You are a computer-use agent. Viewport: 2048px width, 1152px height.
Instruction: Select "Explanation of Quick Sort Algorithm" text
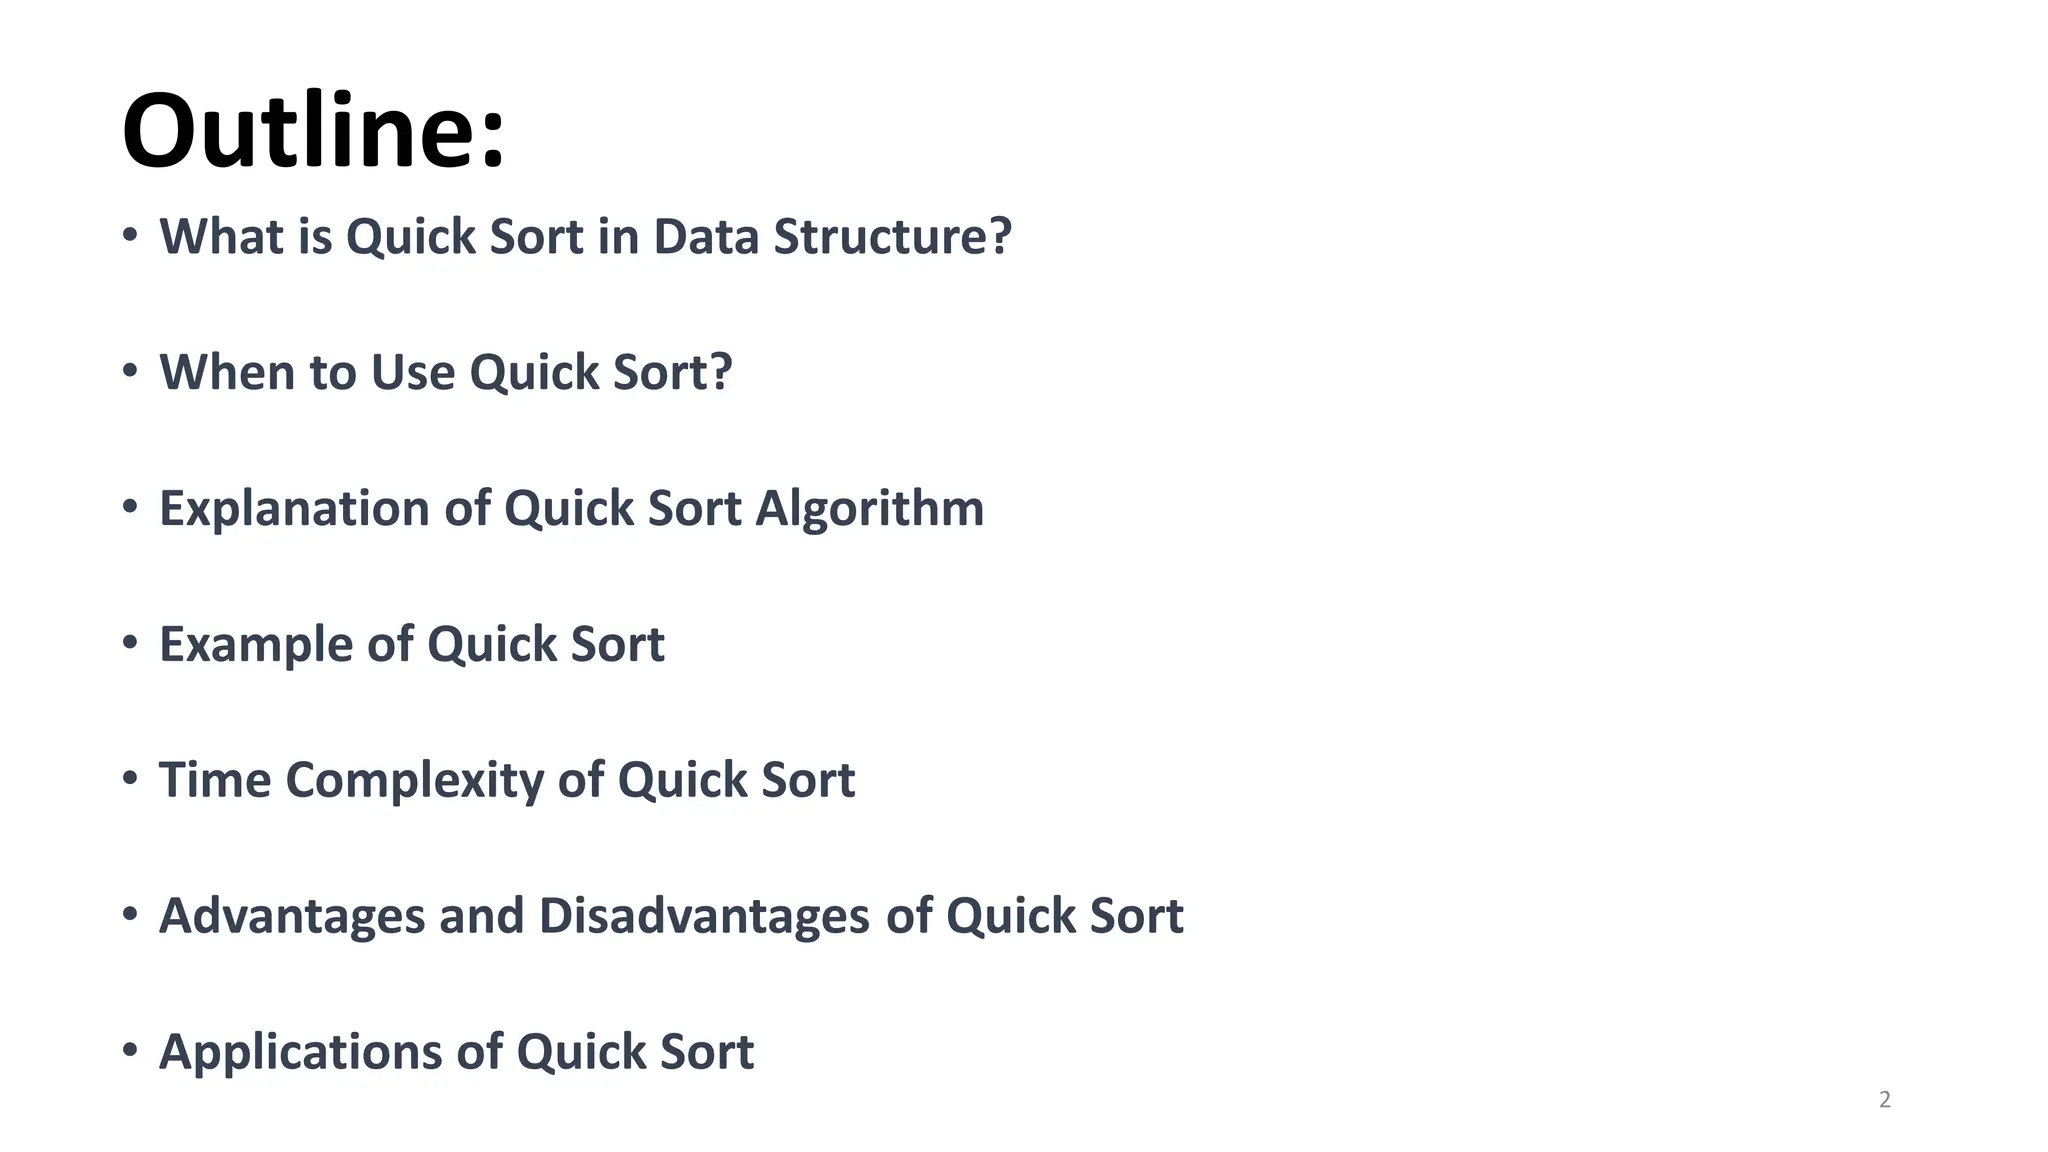pyautogui.click(x=571, y=509)
